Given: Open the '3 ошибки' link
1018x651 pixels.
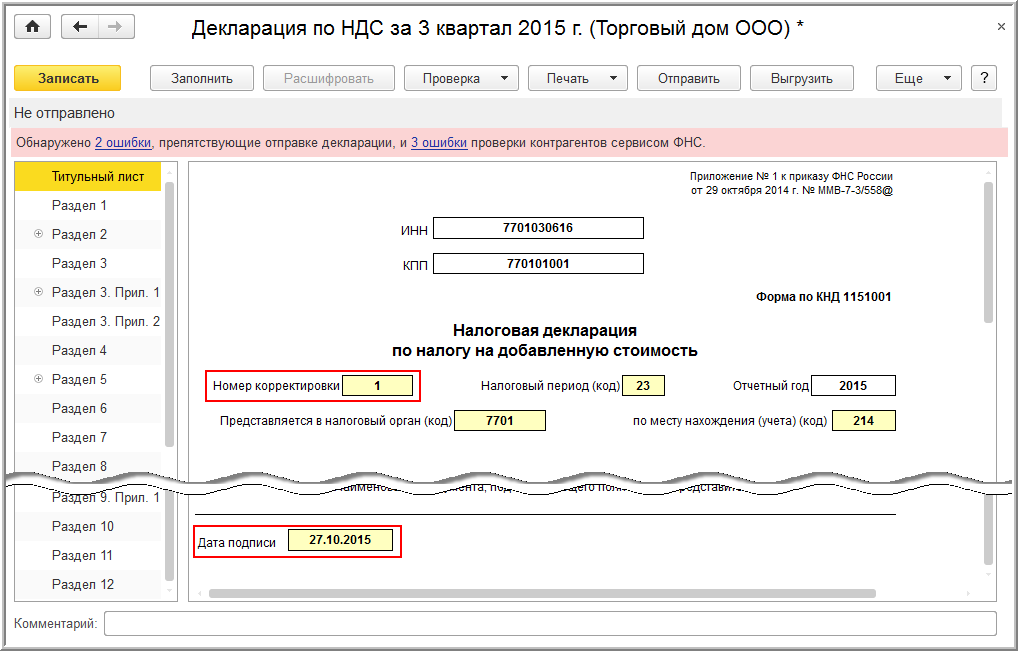Looking at the screenshot, I should tap(439, 143).
